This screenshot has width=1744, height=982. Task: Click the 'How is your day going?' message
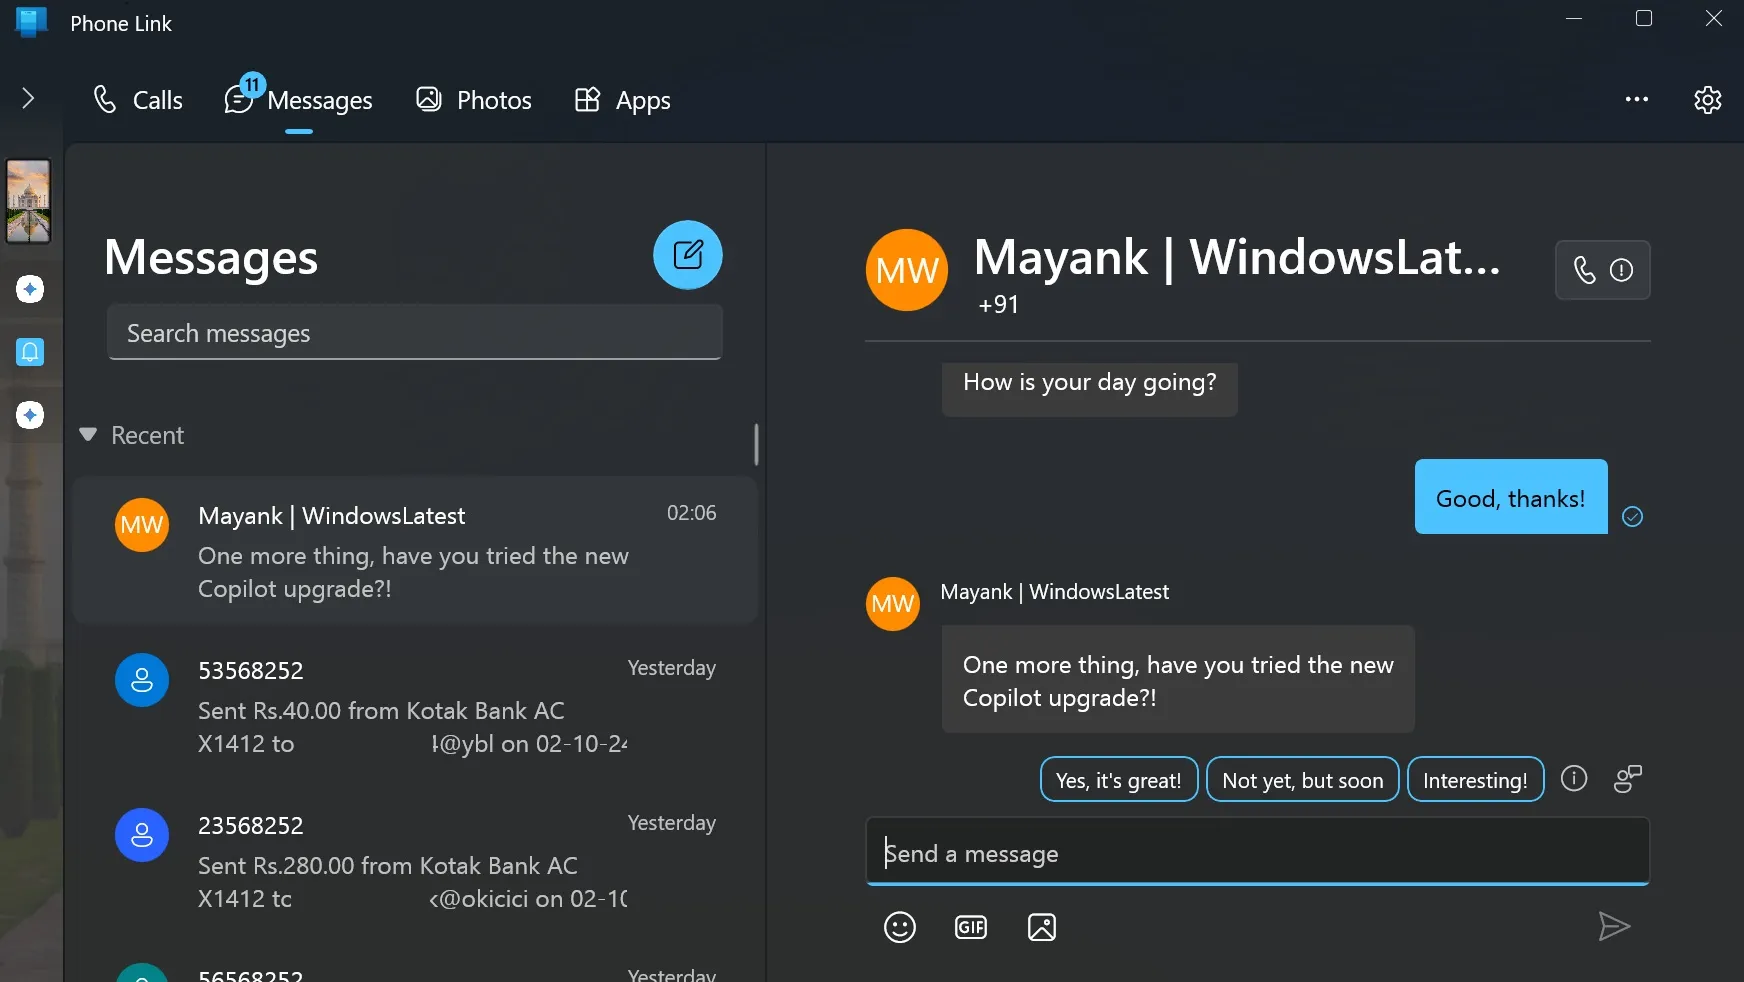pyautogui.click(x=1090, y=388)
